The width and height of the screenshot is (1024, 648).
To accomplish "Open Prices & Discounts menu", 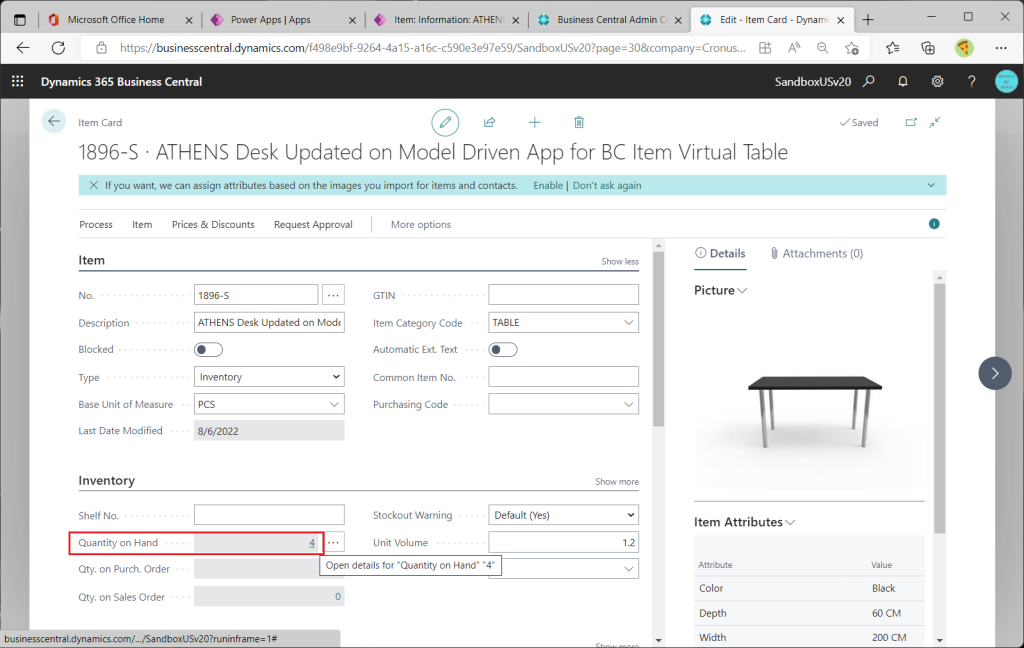I will point(213,225).
